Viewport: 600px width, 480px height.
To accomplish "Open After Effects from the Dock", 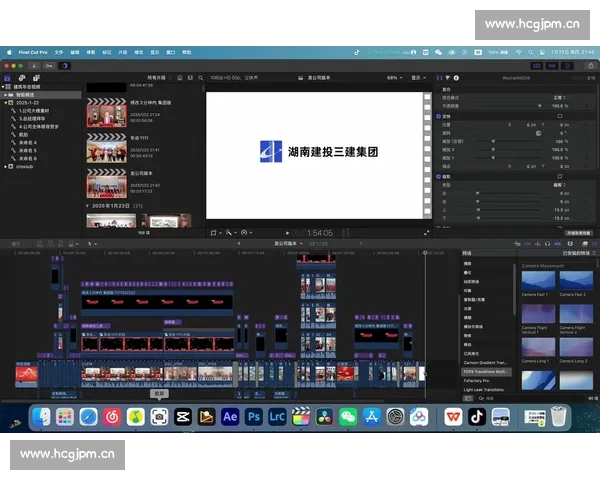I will click(230, 416).
